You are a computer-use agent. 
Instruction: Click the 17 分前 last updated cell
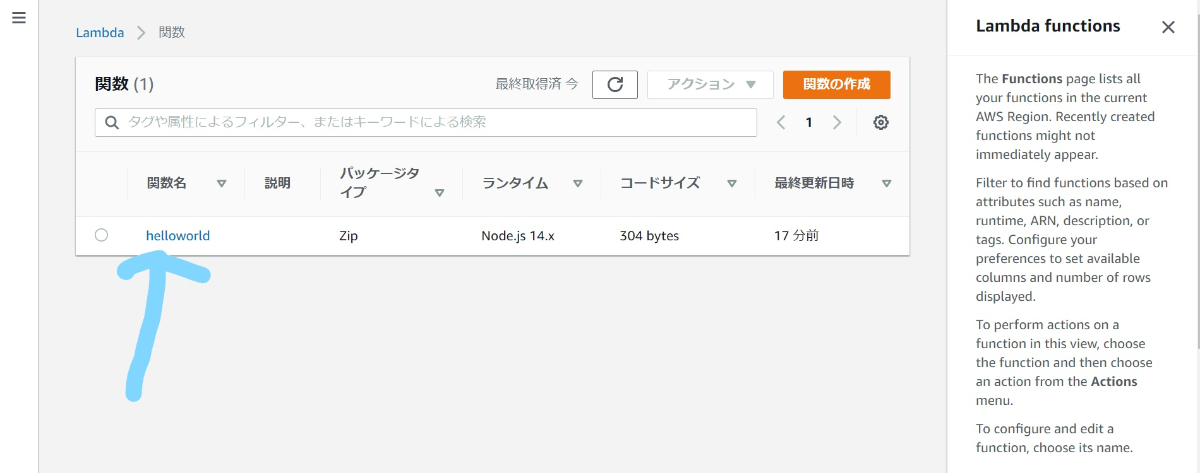coord(797,236)
